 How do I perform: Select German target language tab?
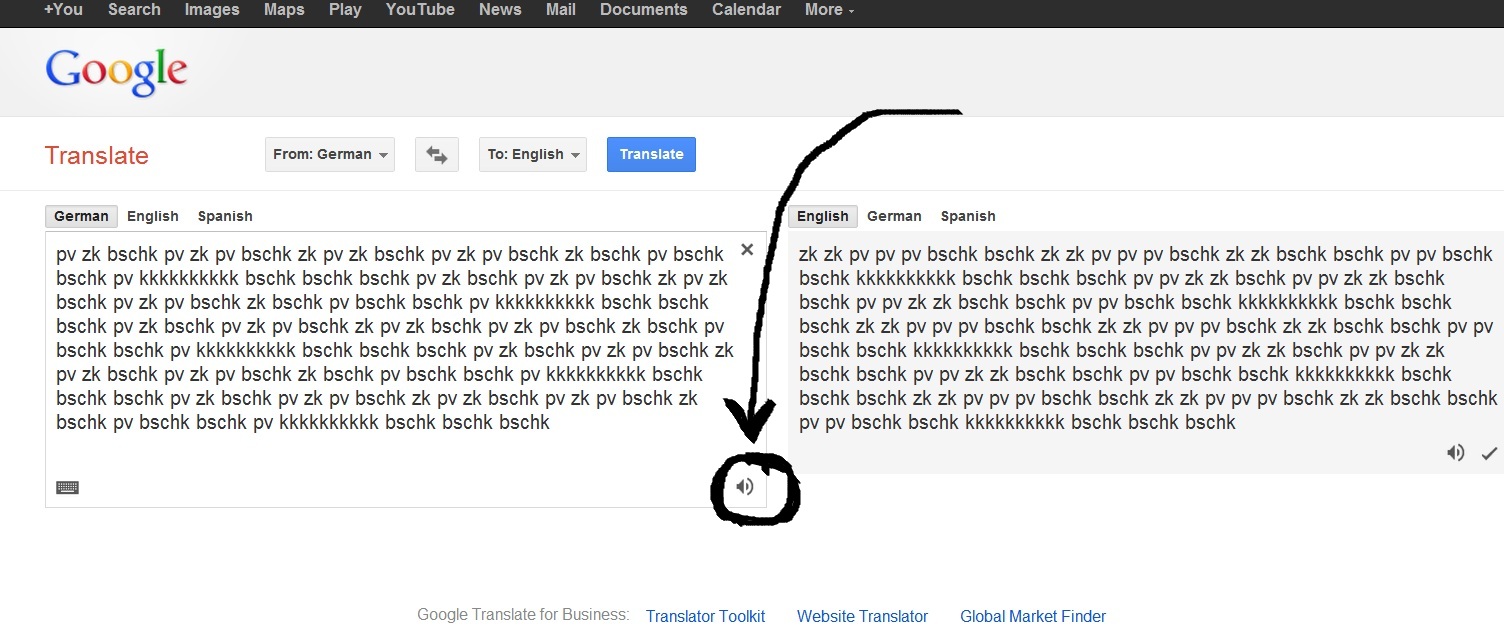tap(894, 216)
